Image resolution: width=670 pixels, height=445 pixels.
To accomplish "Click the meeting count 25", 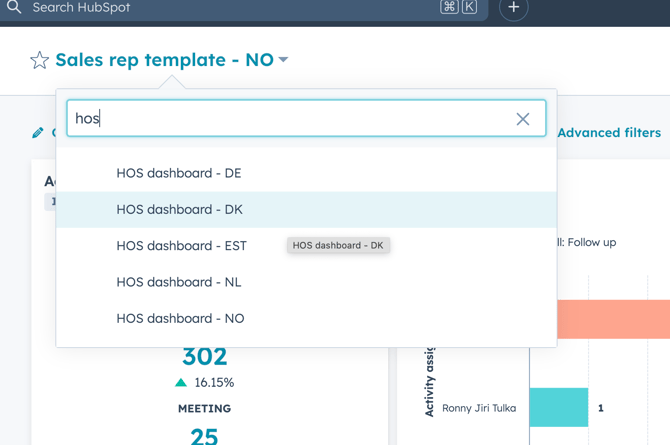I will (204, 434).
